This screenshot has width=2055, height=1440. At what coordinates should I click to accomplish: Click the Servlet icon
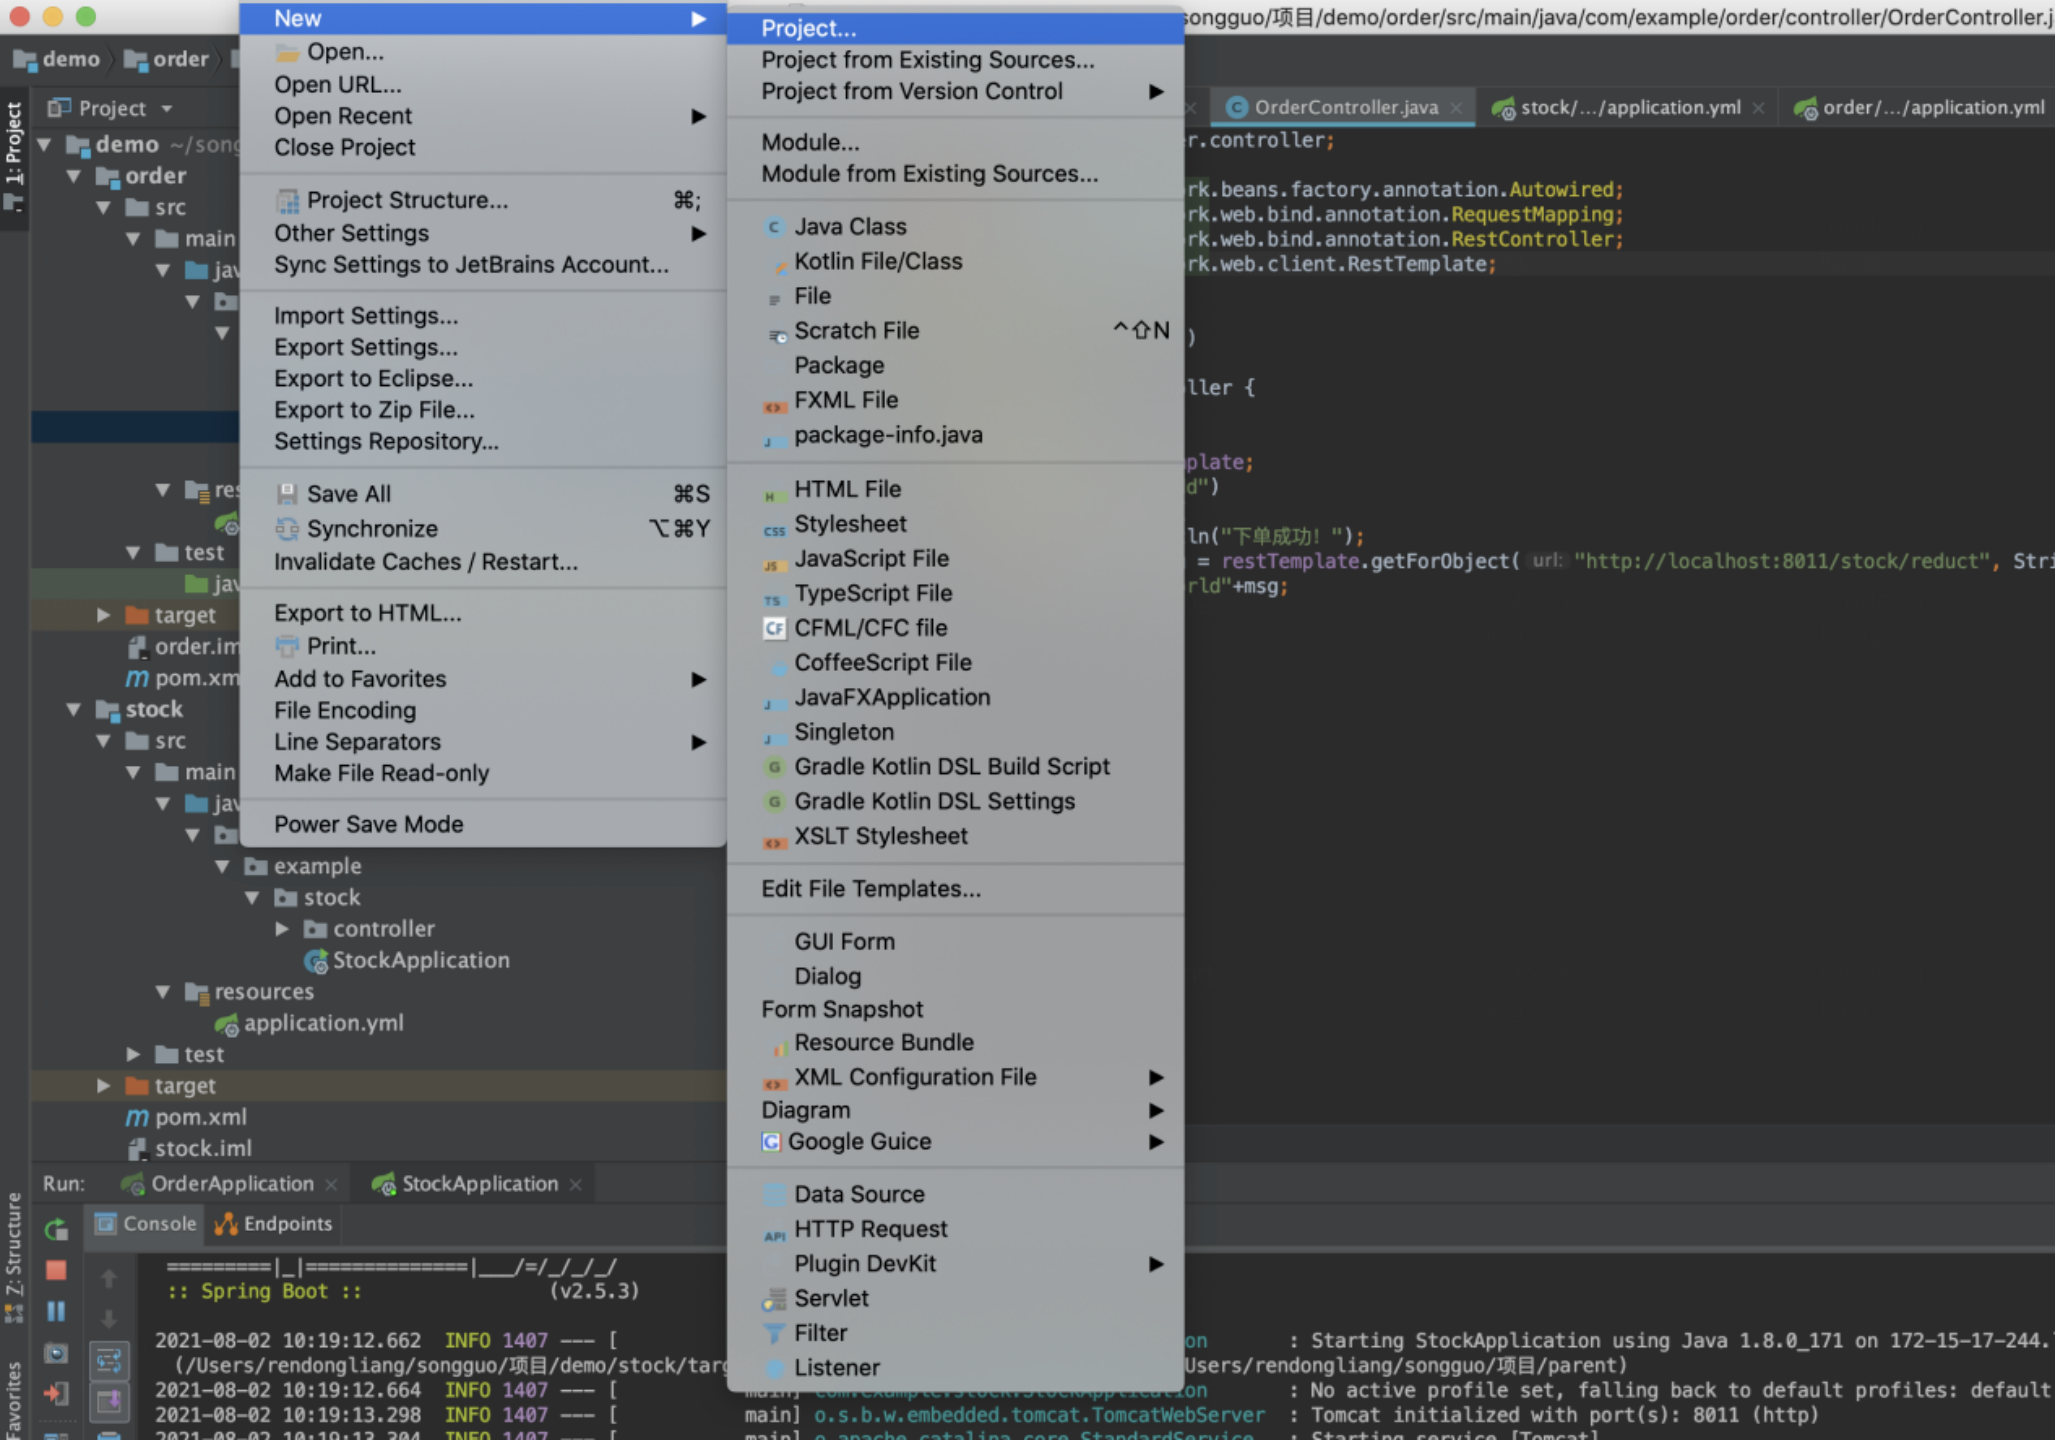774,1299
